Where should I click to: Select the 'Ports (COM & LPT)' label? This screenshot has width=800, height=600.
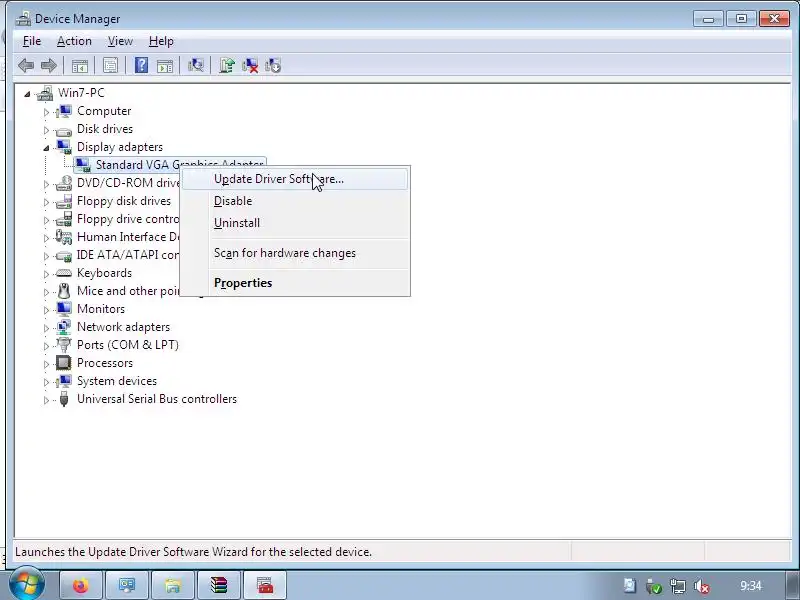pyautogui.click(x=128, y=345)
